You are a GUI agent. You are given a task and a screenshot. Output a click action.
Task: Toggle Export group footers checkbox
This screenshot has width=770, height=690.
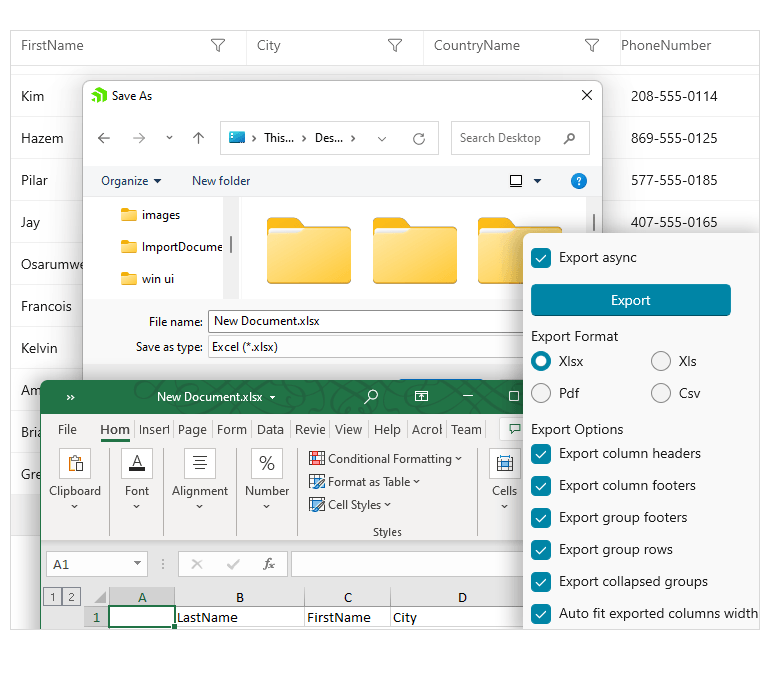(541, 518)
